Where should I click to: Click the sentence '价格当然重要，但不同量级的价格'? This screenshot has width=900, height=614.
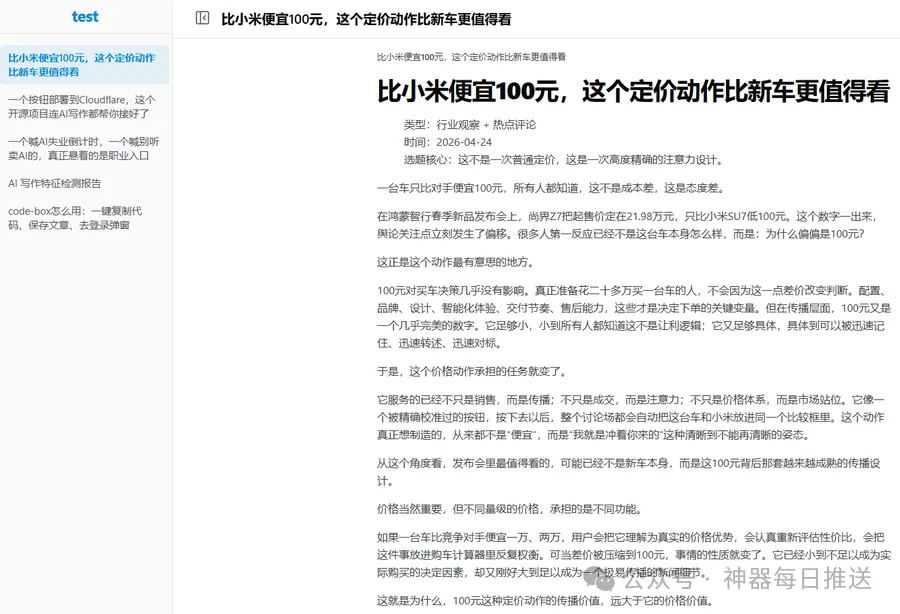(x=511, y=509)
